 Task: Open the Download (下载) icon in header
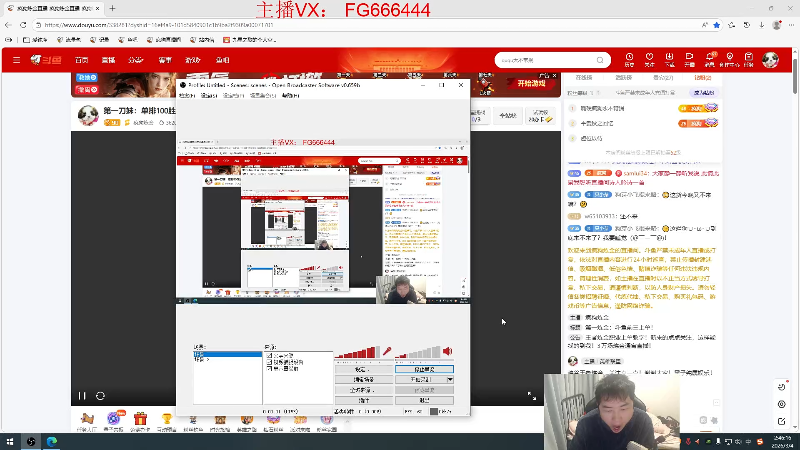click(669, 60)
